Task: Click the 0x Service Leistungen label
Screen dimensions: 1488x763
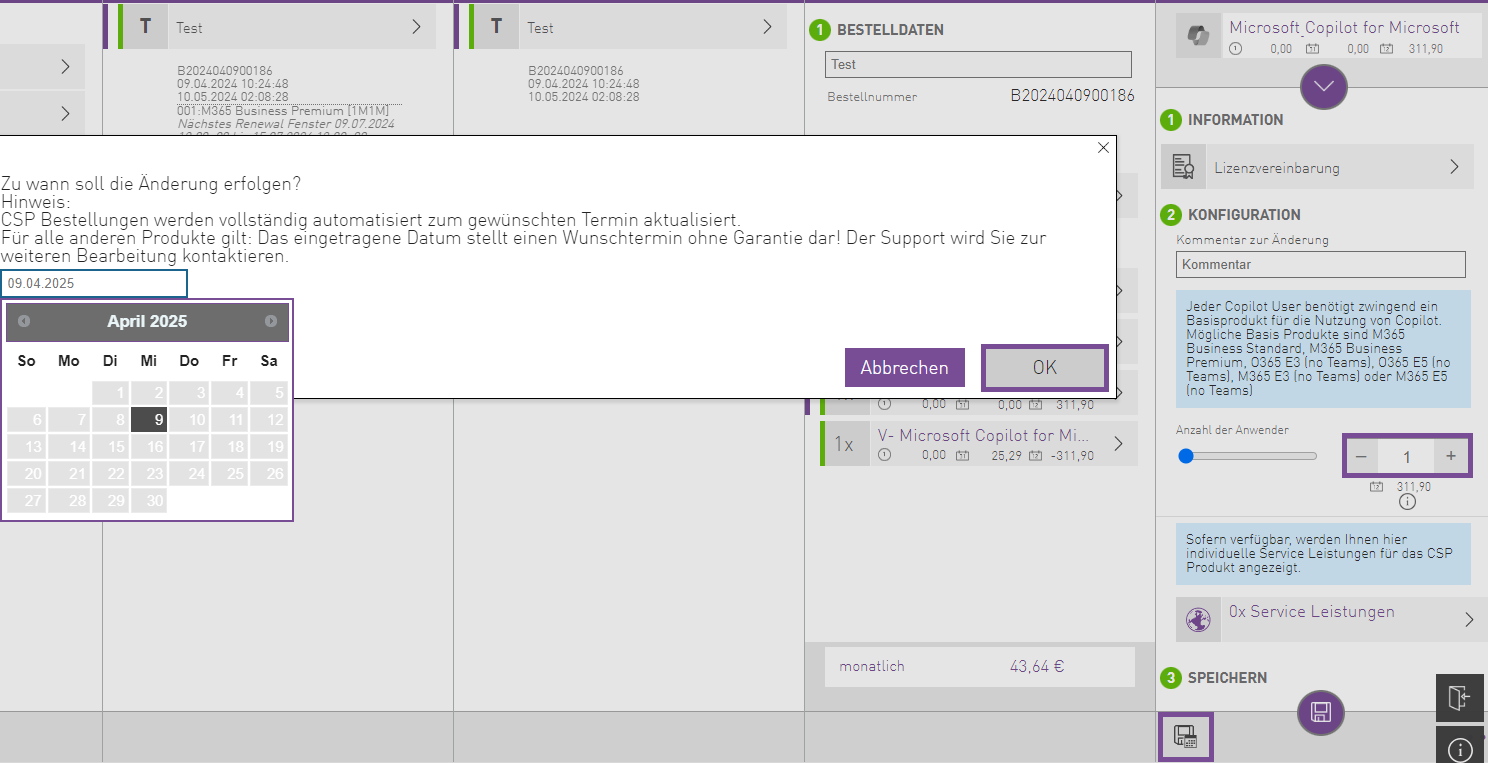Action: point(1312,611)
